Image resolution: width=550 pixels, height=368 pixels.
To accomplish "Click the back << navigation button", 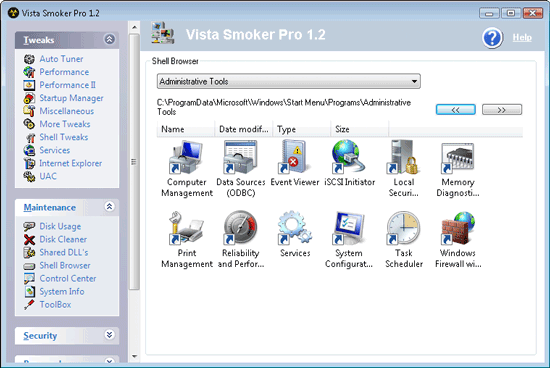I will tap(456, 110).
